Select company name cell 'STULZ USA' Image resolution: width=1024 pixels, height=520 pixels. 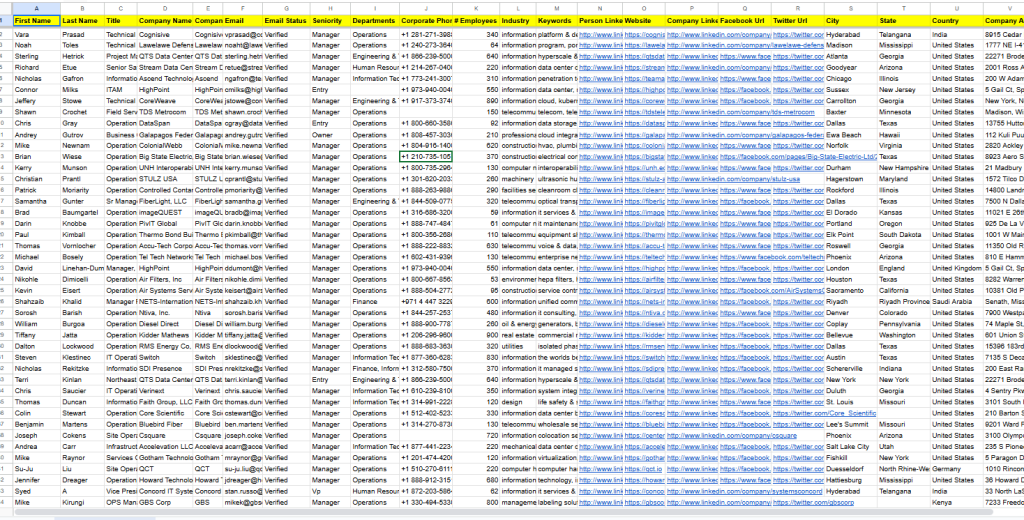[165, 179]
